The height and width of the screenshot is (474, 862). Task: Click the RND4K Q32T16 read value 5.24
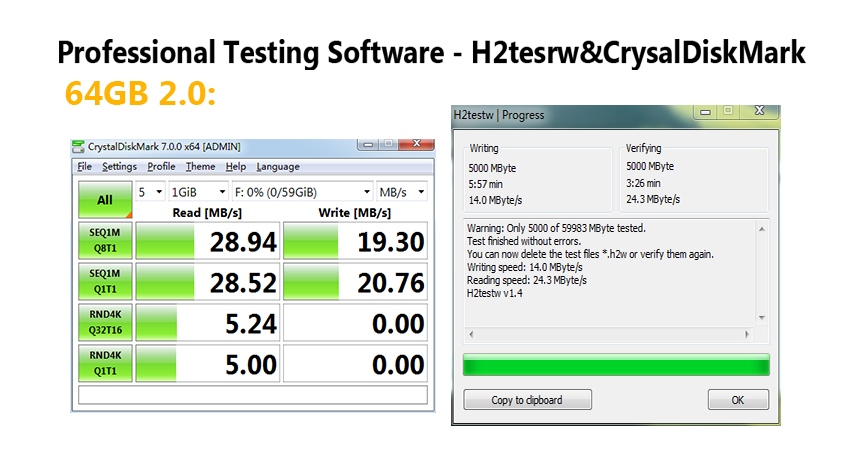coord(251,324)
